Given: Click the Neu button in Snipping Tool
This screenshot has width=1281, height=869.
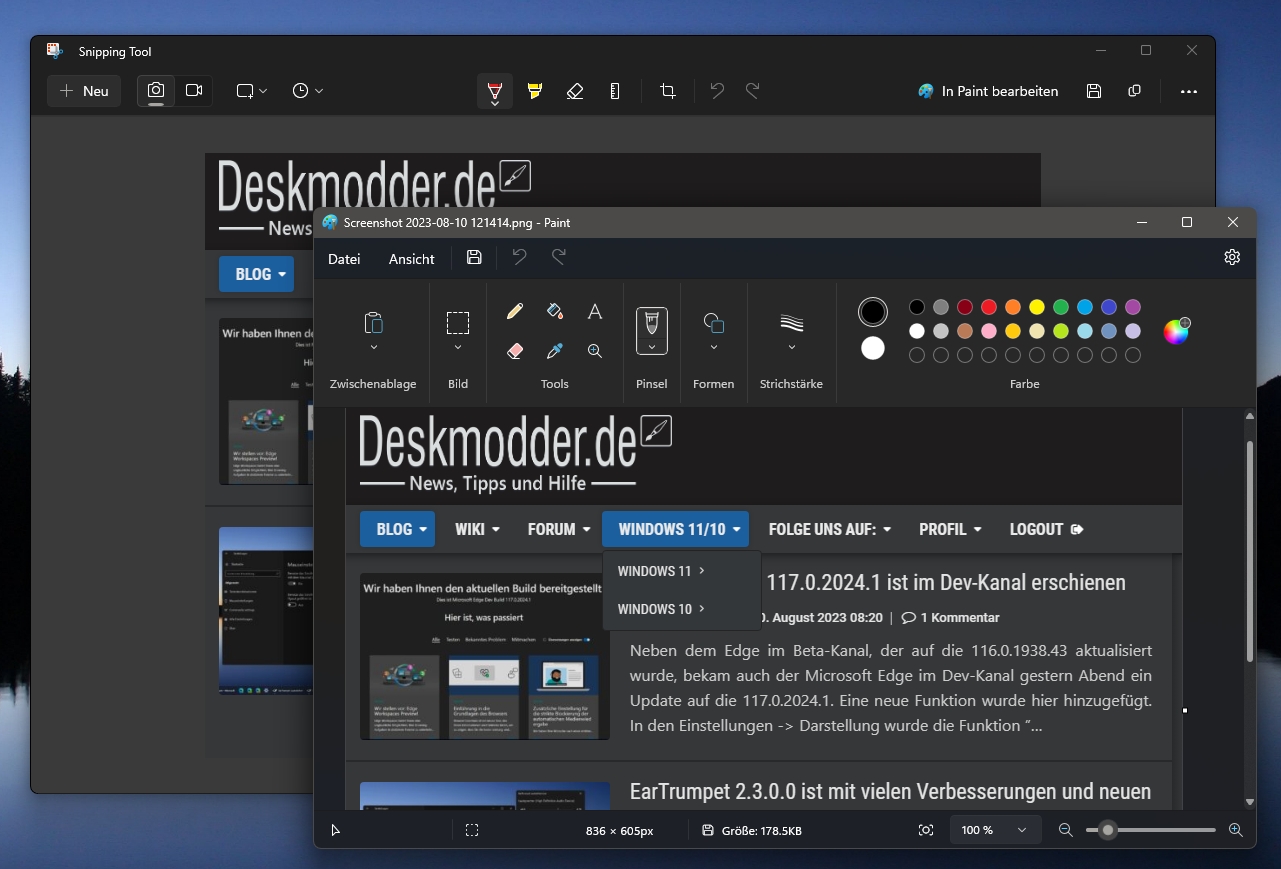Looking at the screenshot, I should point(84,91).
